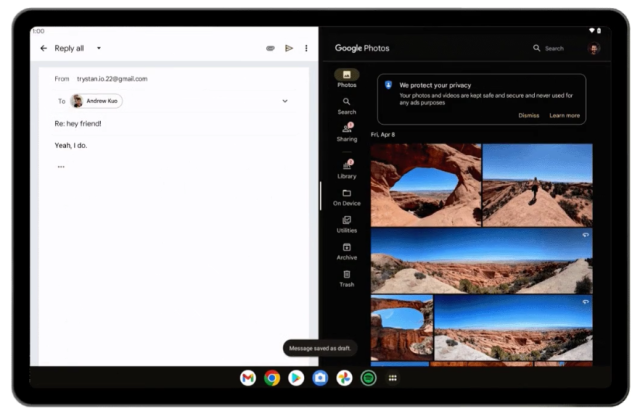Image resolution: width=640 pixels, height=411 pixels.
Task: Dismiss the privacy notice
Action: 528,115
